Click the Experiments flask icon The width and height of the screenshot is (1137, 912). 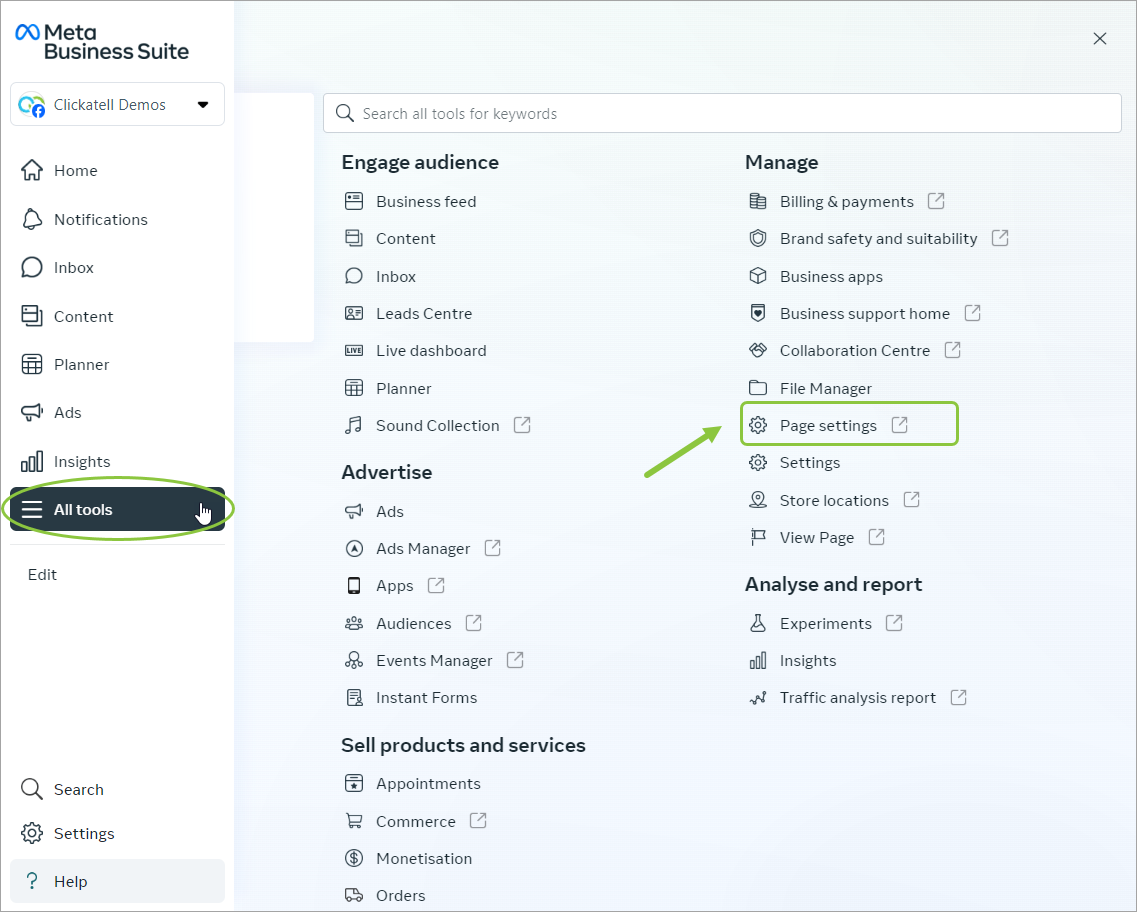[x=758, y=624]
